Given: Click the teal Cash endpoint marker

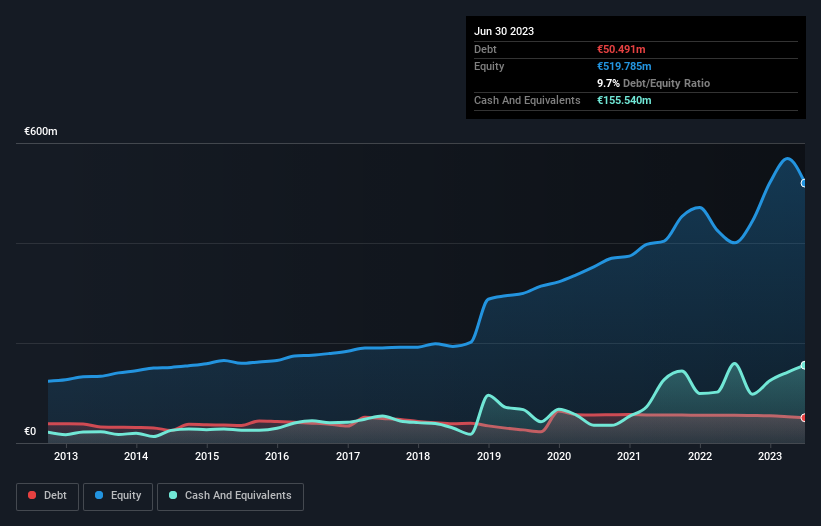Looking at the screenshot, I should (804, 365).
